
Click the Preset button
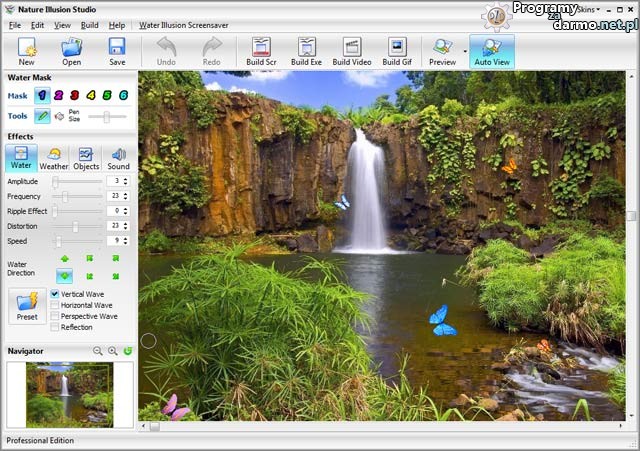27,306
